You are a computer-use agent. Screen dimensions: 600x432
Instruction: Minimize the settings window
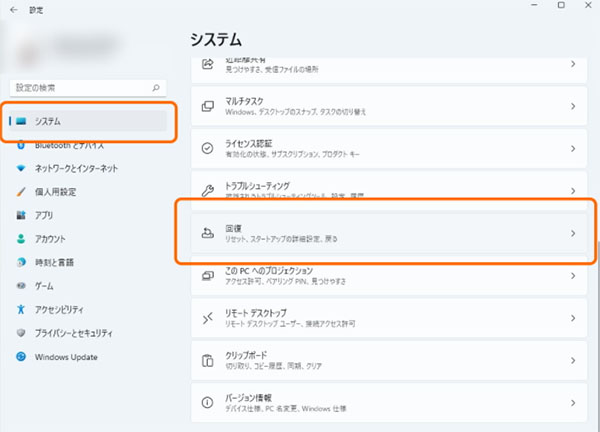click(x=534, y=5)
